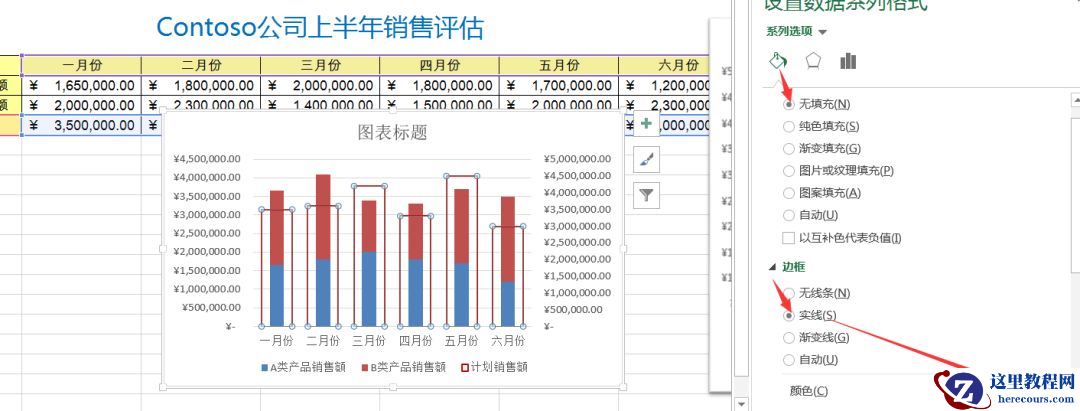The image size is (1080, 411).
Task: Click the ¥4,500,000.00 left axis label
Action: [207, 158]
